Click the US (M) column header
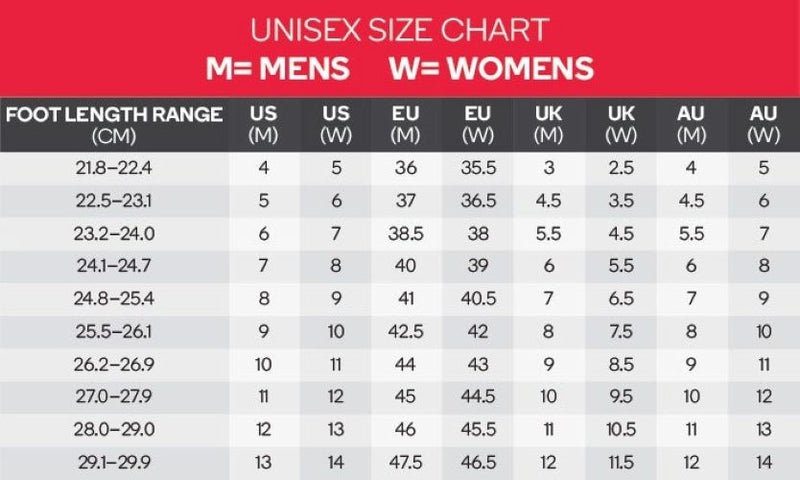800x480 pixels. tap(264, 123)
